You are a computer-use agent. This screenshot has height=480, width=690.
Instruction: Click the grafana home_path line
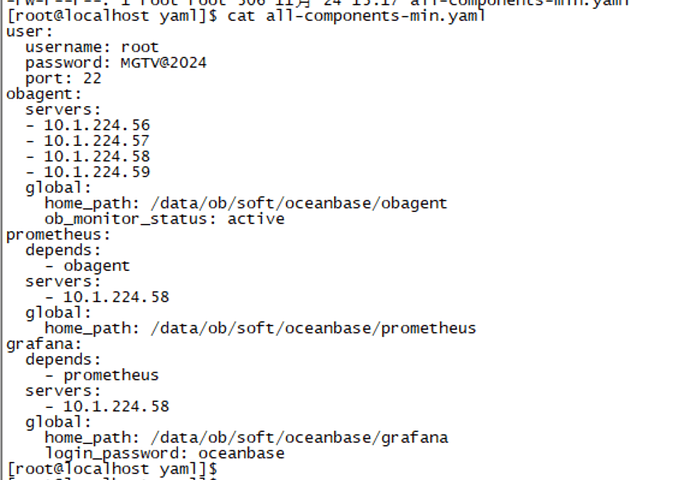246,437
